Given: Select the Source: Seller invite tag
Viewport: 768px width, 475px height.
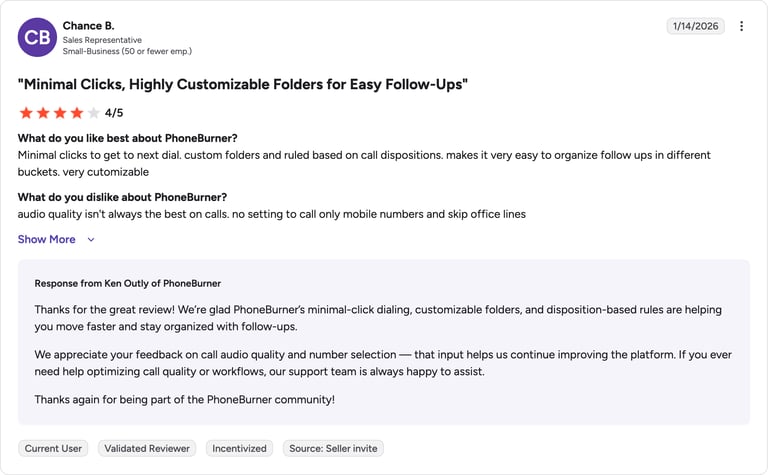Looking at the screenshot, I should click(x=333, y=449).
